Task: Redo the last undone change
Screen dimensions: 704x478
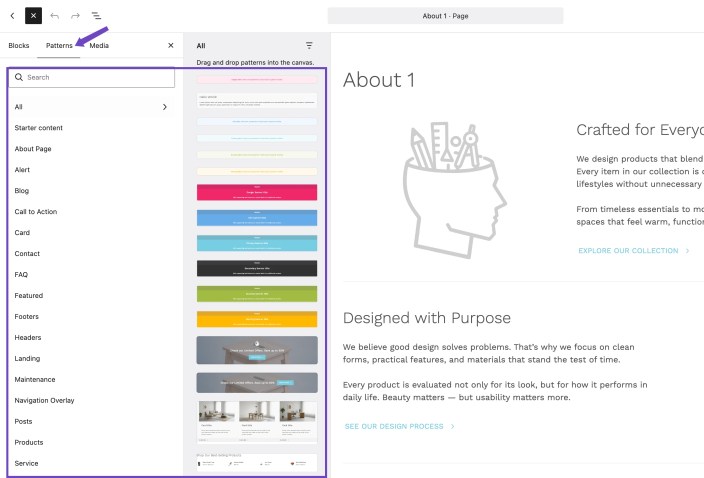Action: click(x=75, y=16)
